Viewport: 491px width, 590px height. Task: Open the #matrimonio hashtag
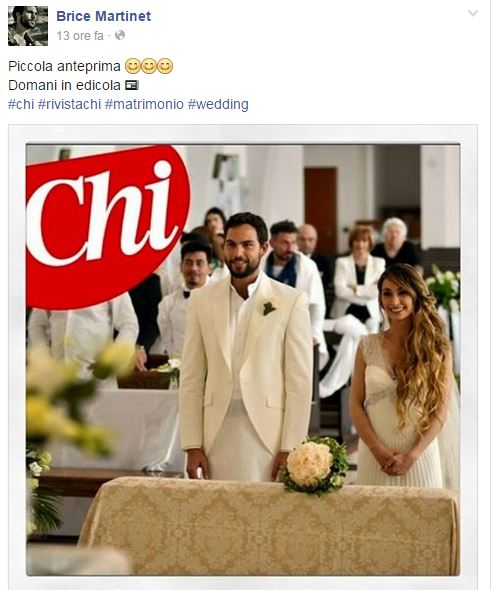point(144,104)
